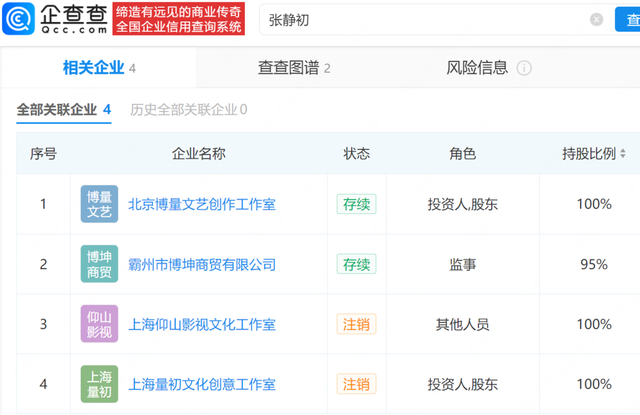Click the 博坤商贸 company logo
The width and height of the screenshot is (640, 415).
(x=99, y=264)
